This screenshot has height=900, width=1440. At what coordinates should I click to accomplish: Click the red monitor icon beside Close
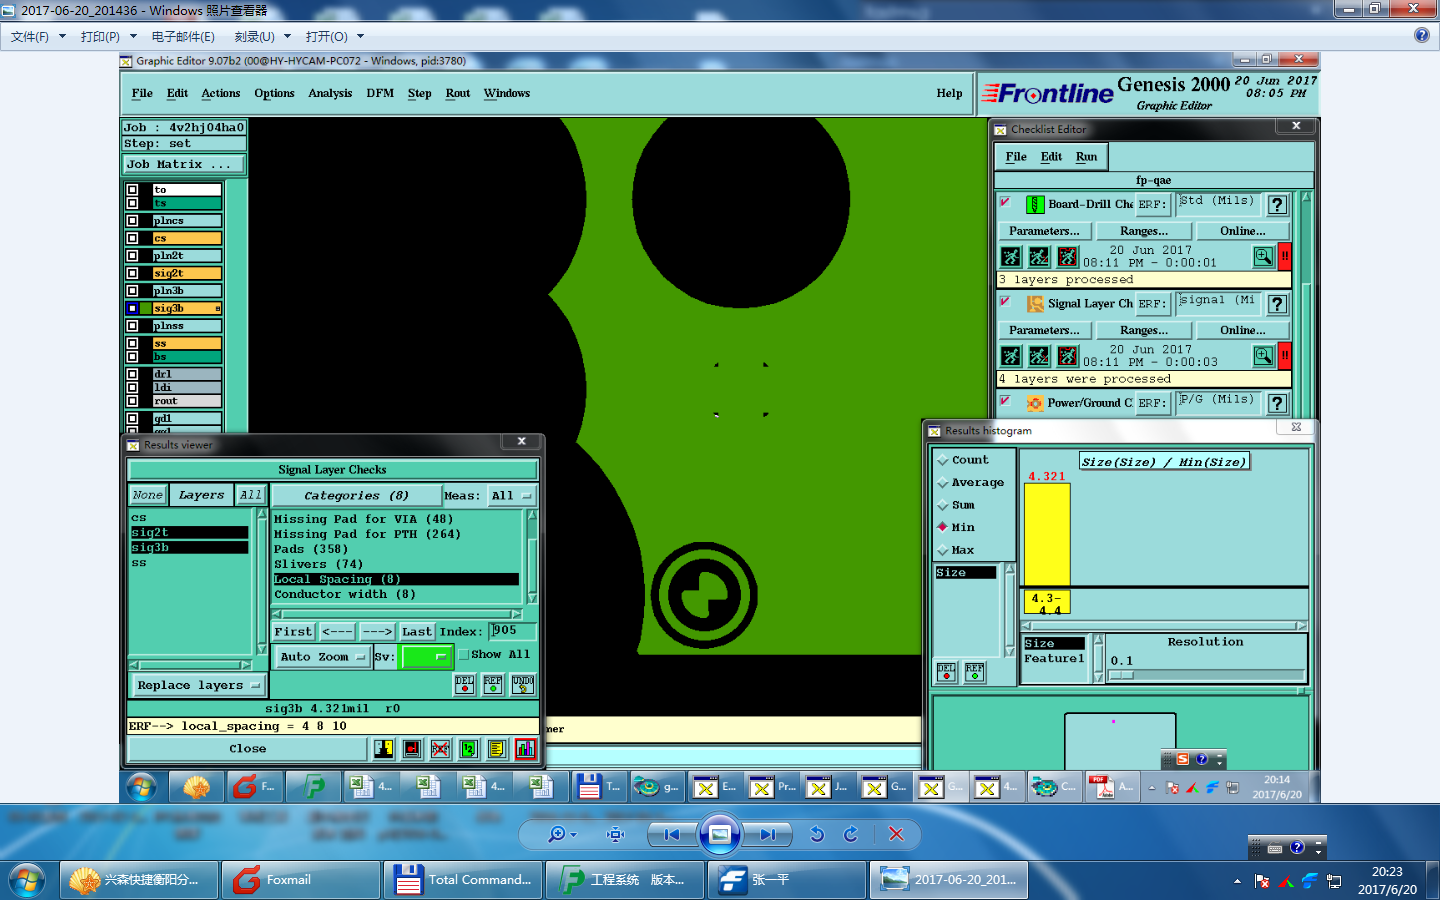(x=412, y=748)
